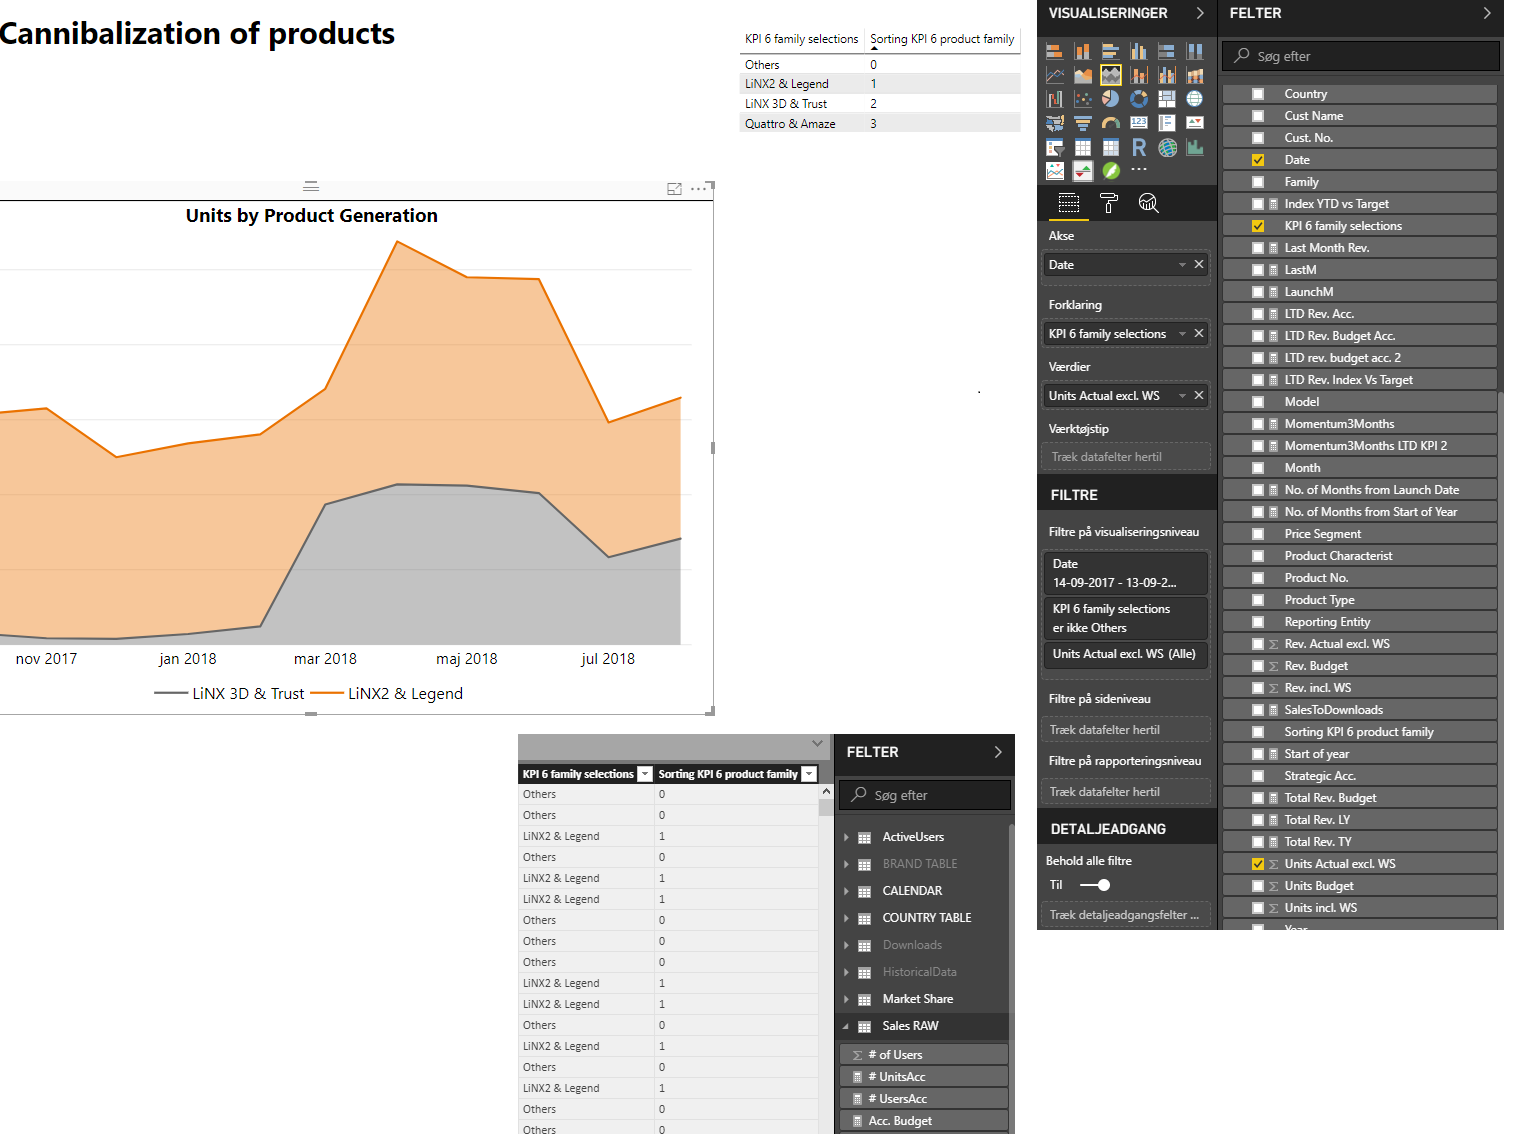1514x1134 pixels.
Task: Remove Units Actual excl. WS from values
Action: [1199, 395]
